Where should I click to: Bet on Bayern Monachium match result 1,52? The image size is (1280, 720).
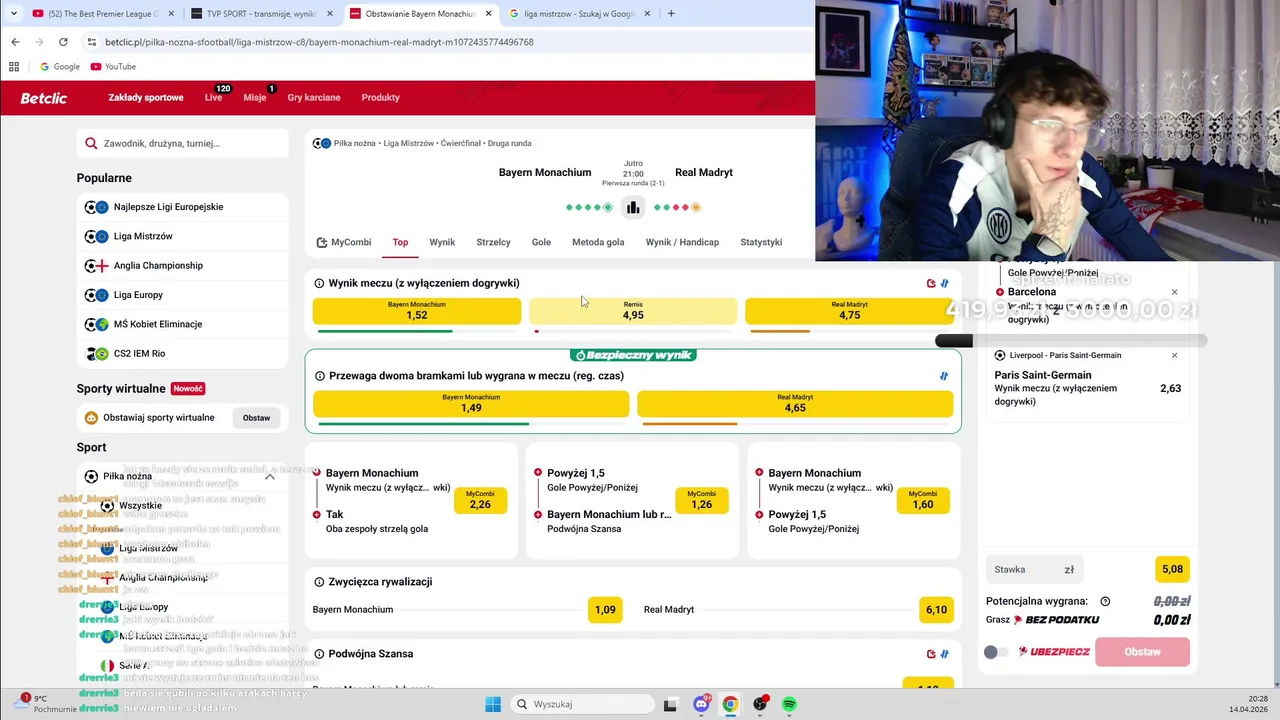[x=417, y=311]
